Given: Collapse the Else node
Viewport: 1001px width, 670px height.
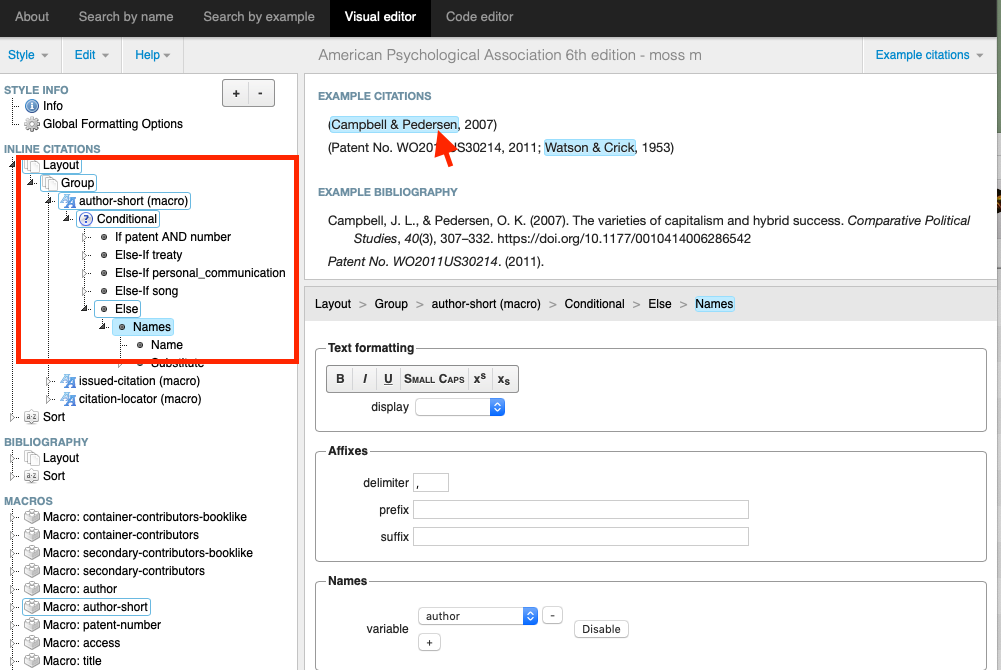Looking at the screenshot, I should coord(85,309).
